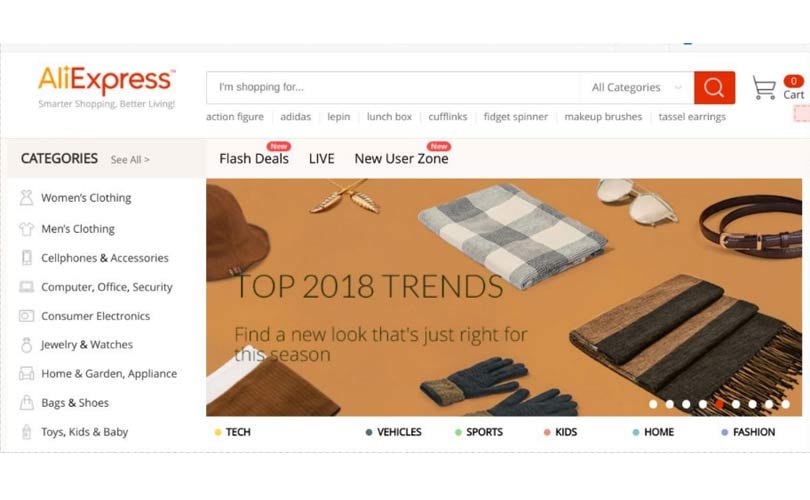Open the New User Zone tab
The height and width of the screenshot is (500, 810).
(x=401, y=159)
